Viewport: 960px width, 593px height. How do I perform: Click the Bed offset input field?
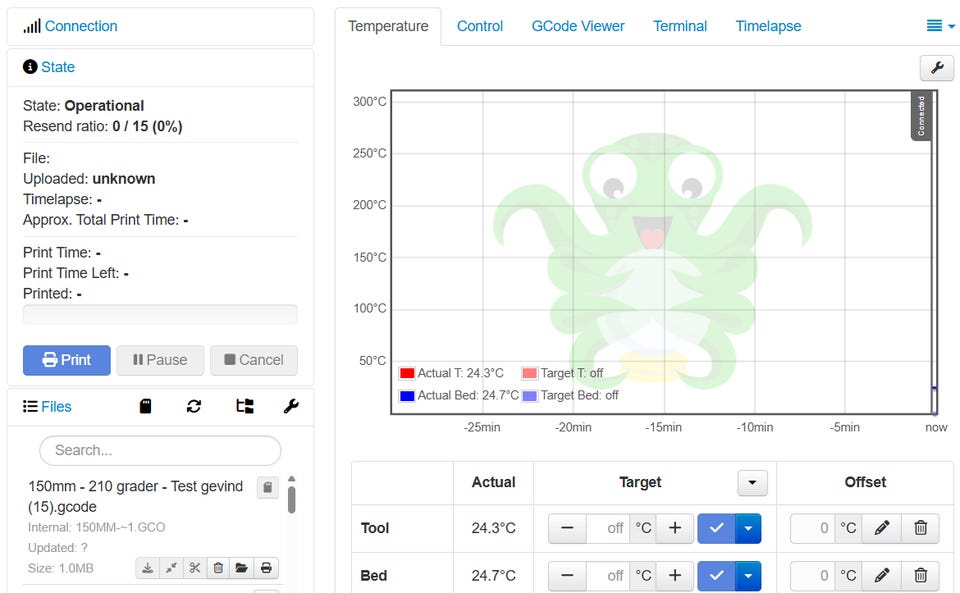[811, 576]
